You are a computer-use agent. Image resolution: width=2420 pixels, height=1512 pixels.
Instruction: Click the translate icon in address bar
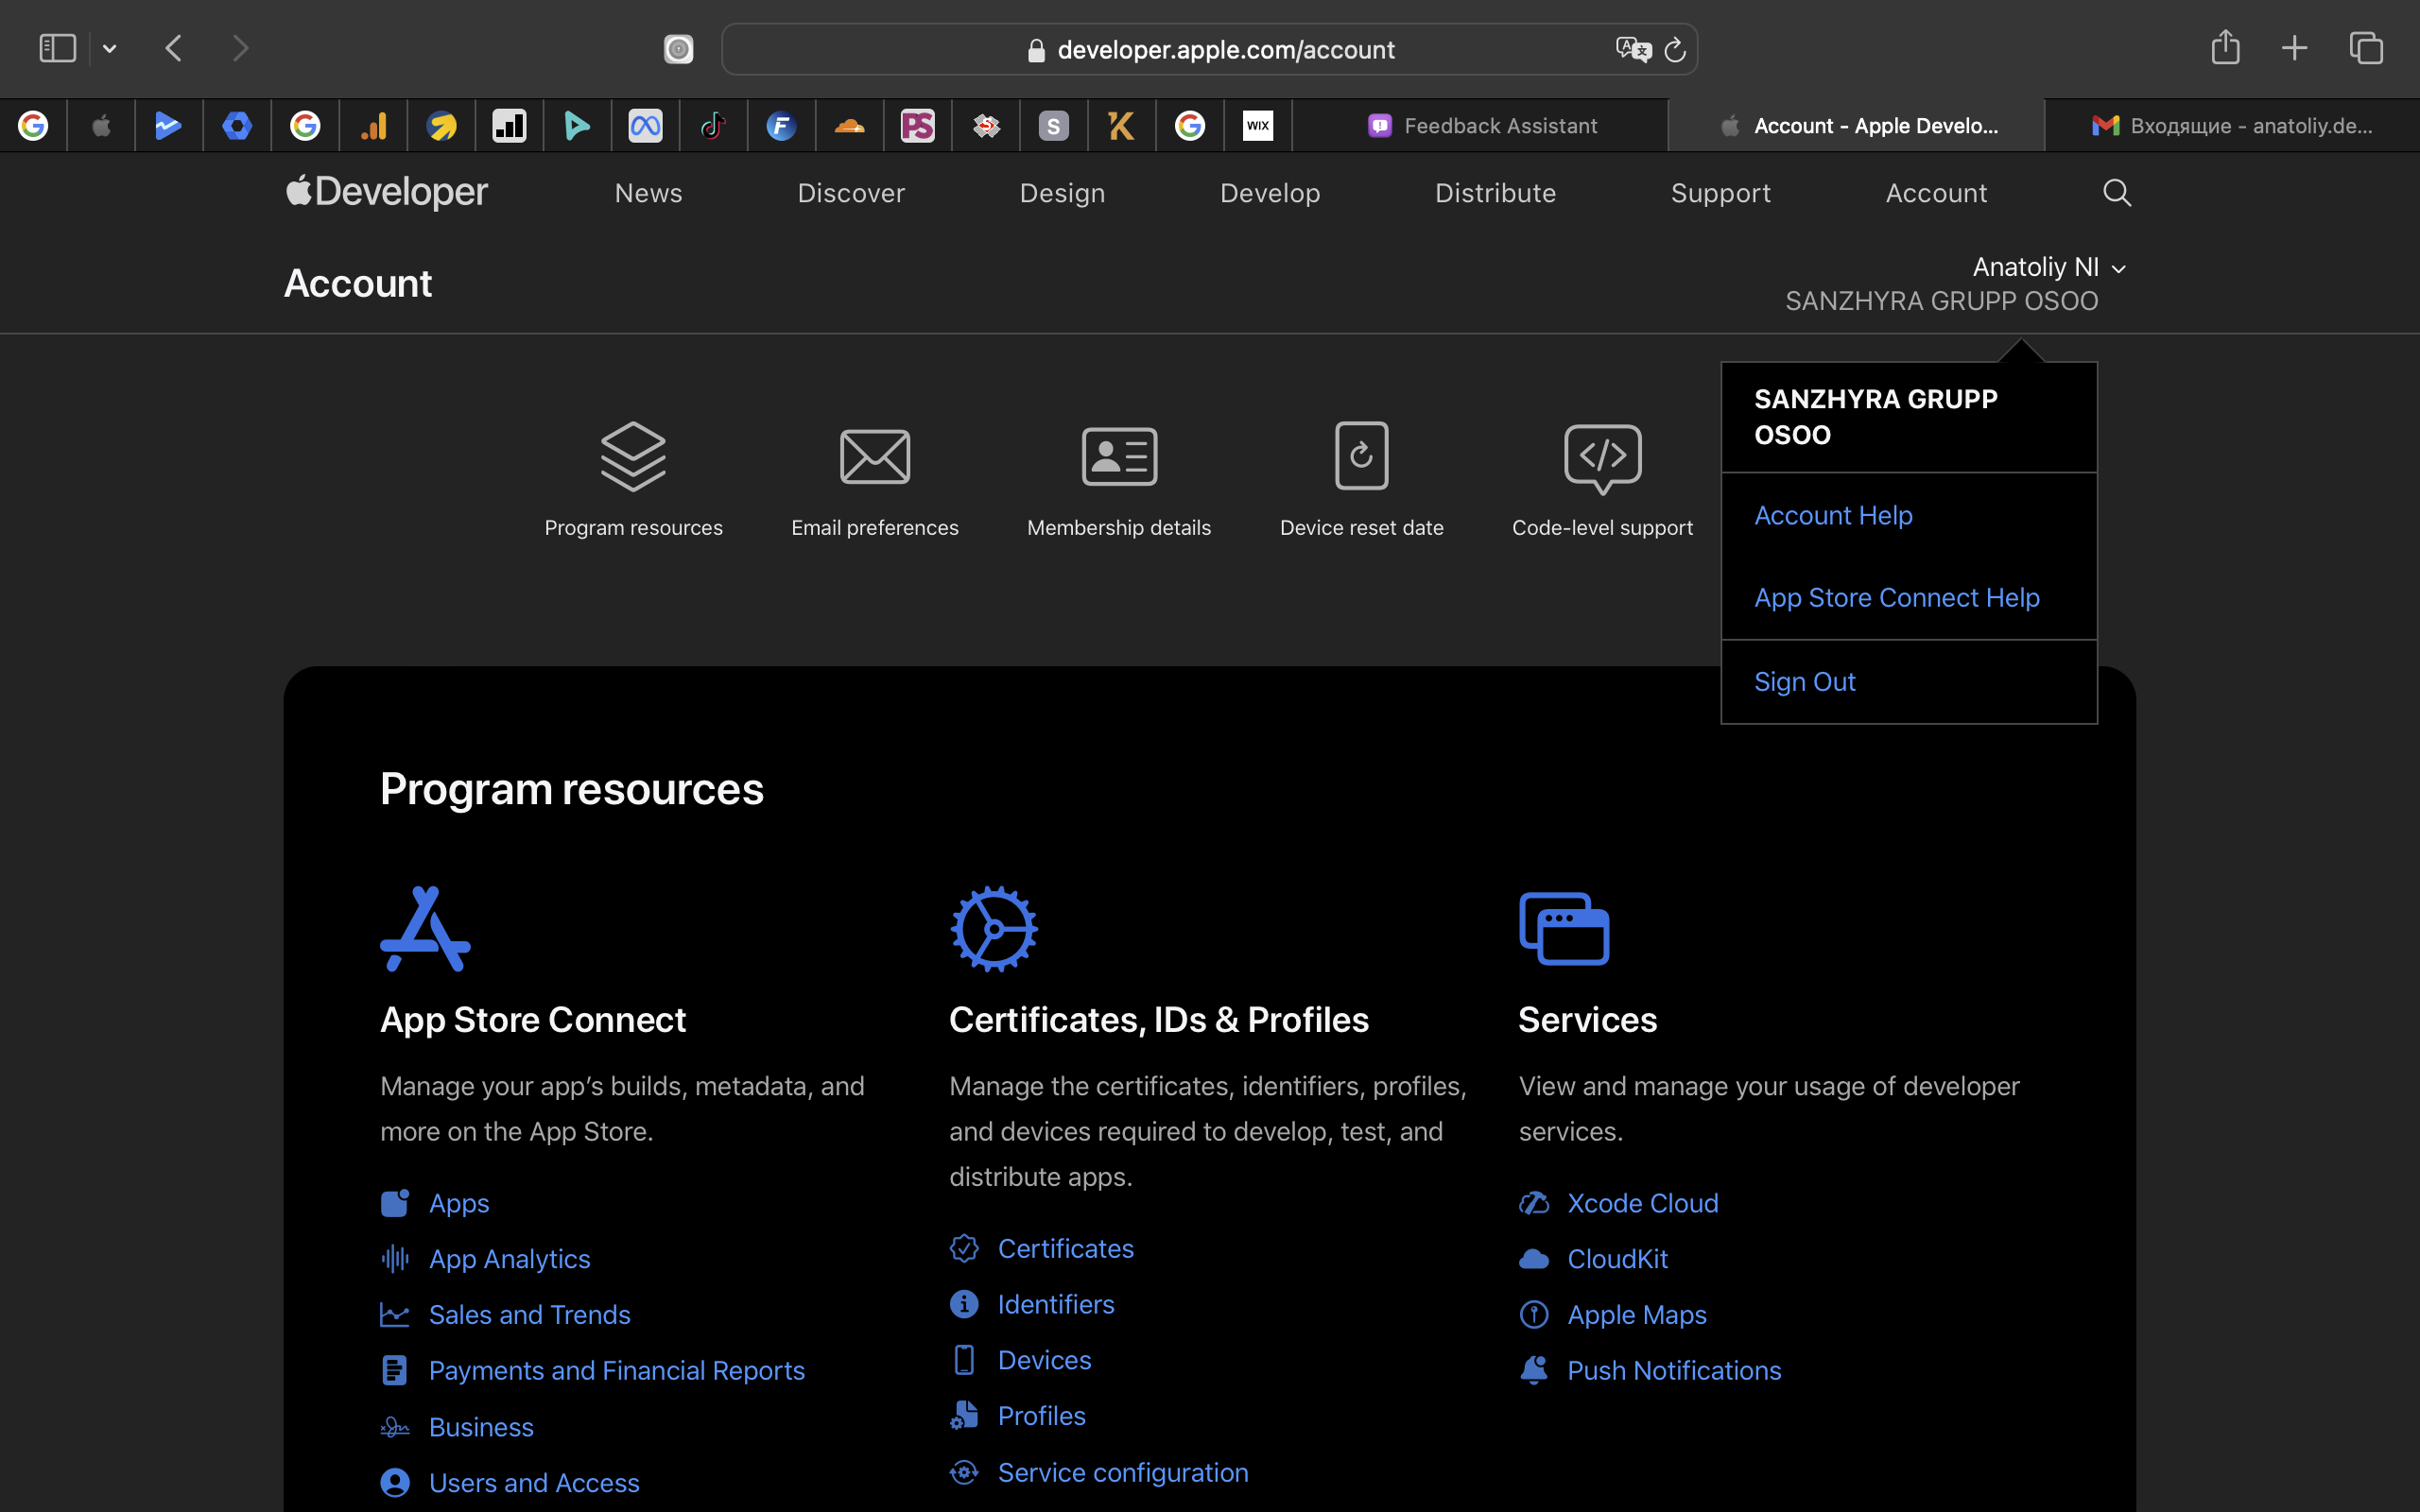pos(1633,49)
